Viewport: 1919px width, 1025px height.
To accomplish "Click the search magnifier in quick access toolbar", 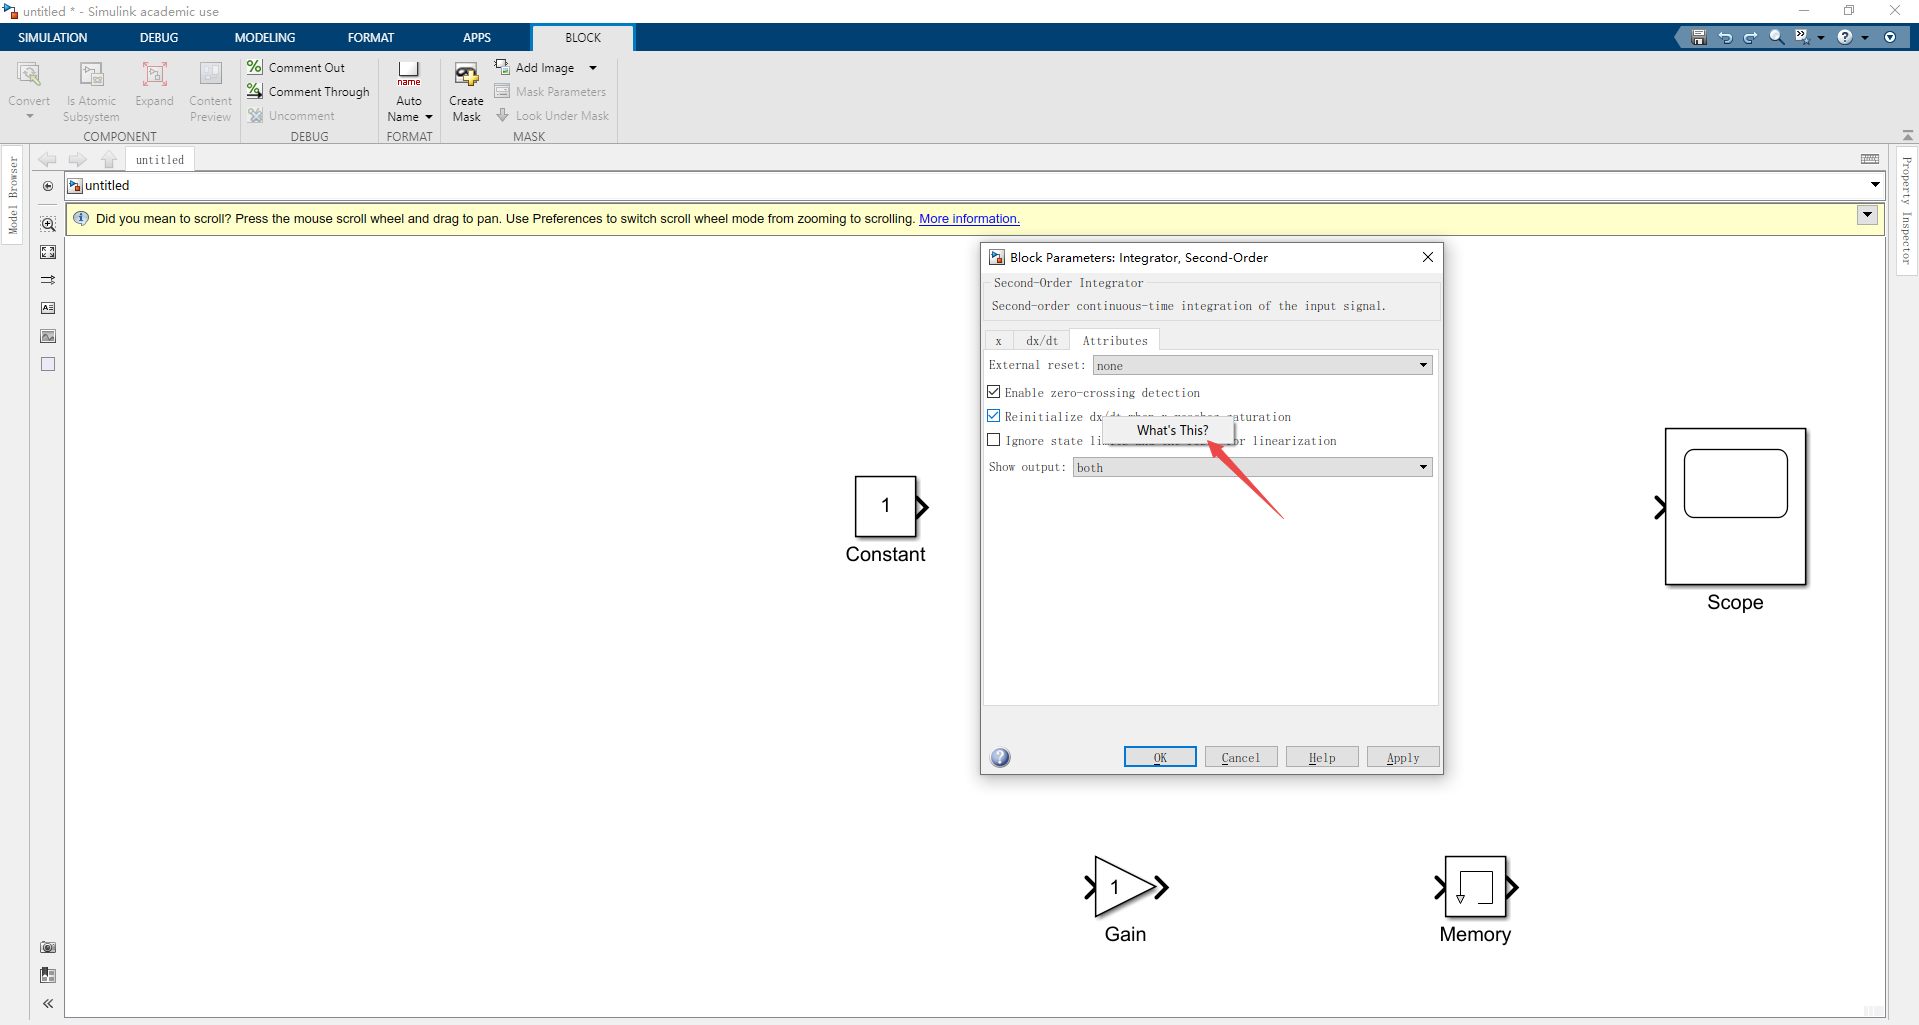I will tap(1776, 37).
